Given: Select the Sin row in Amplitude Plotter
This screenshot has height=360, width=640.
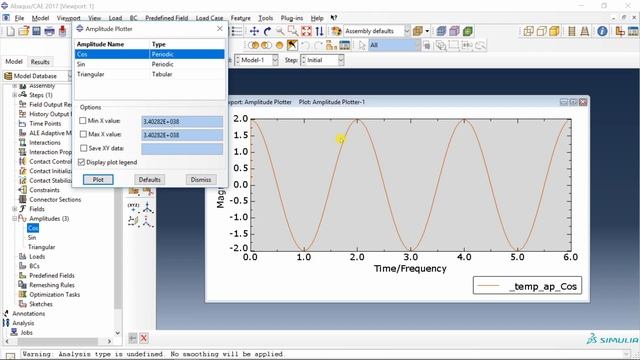Looking at the screenshot, I should click(149, 64).
